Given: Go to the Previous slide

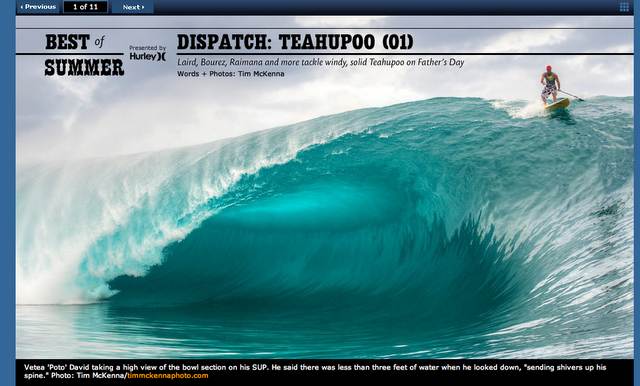Looking at the screenshot, I should pyautogui.click(x=38, y=7).
